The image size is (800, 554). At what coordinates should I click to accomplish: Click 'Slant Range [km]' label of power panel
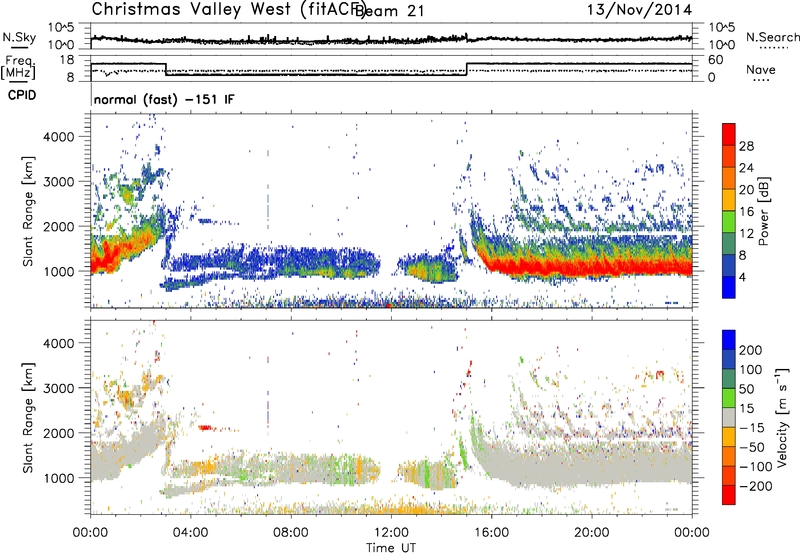pyautogui.click(x=28, y=211)
